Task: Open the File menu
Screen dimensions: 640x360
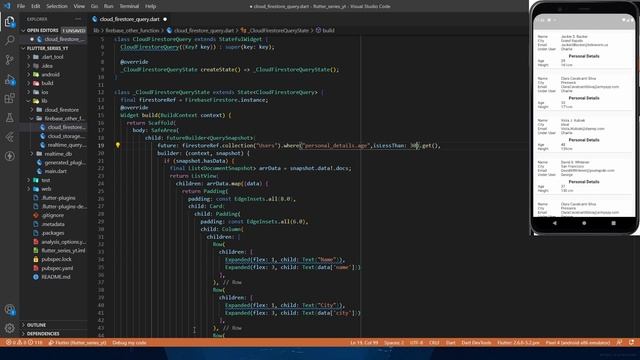Action: 21,6
